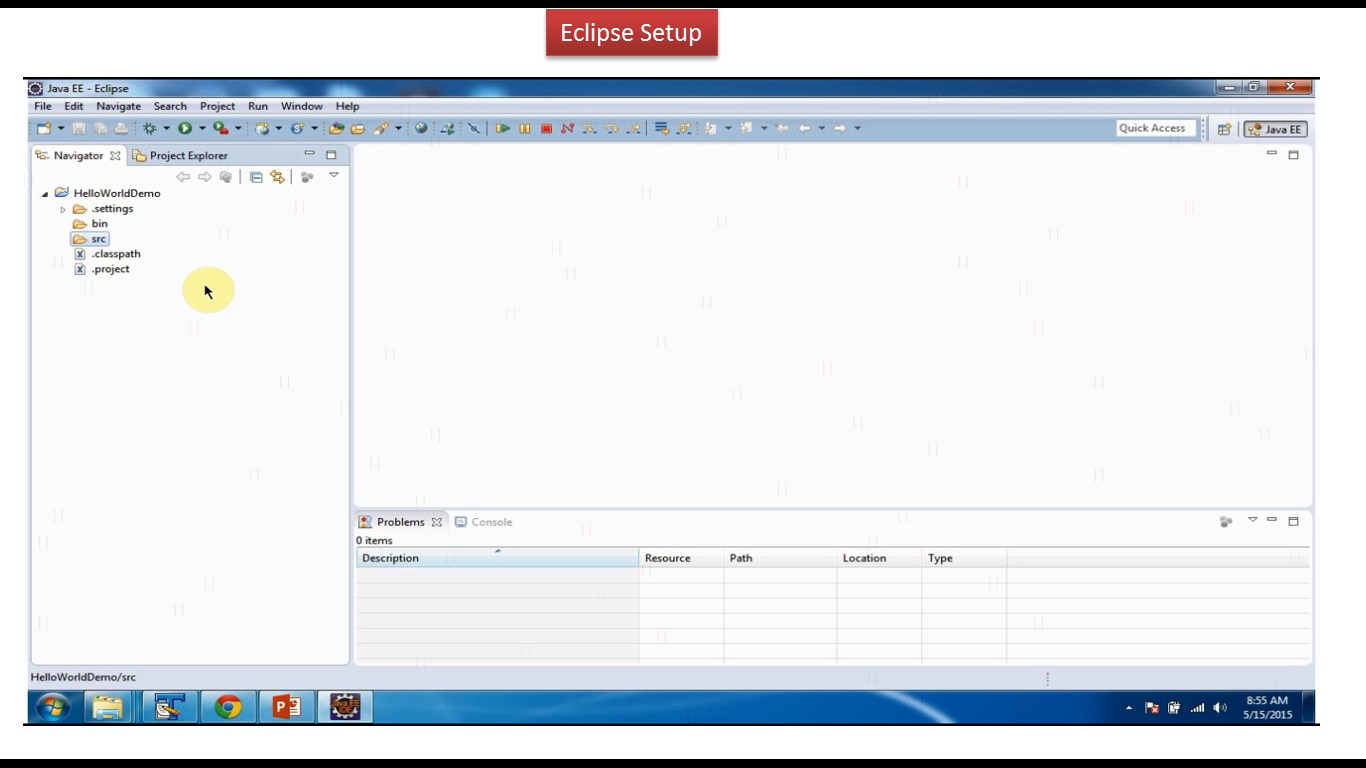Image resolution: width=1366 pixels, height=768 pixels.
Task: Maximize the Navigator panel
Action: tap(331, 155)
